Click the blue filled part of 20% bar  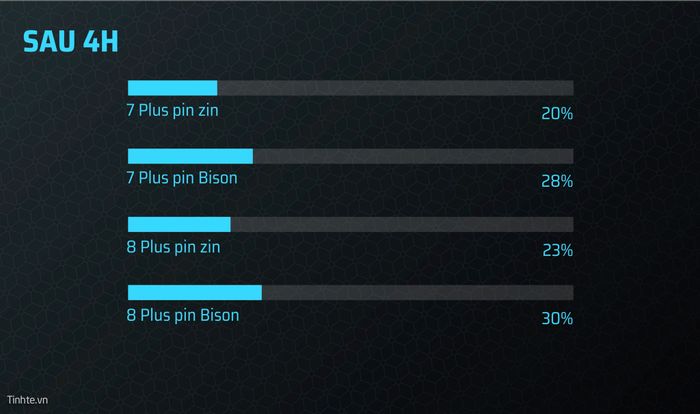(172, 88)
